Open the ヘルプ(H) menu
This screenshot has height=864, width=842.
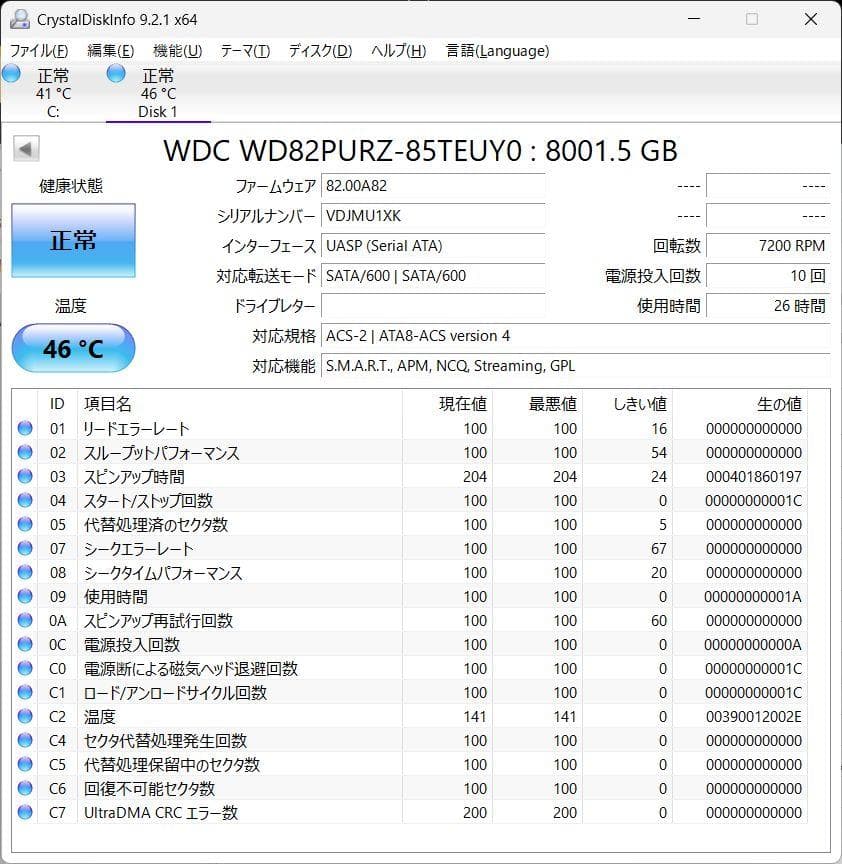tap(398, 51)
